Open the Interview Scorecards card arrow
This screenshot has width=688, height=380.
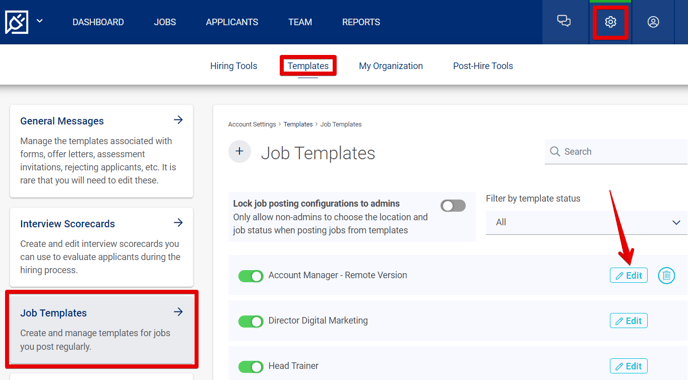[x=178, y=222]
